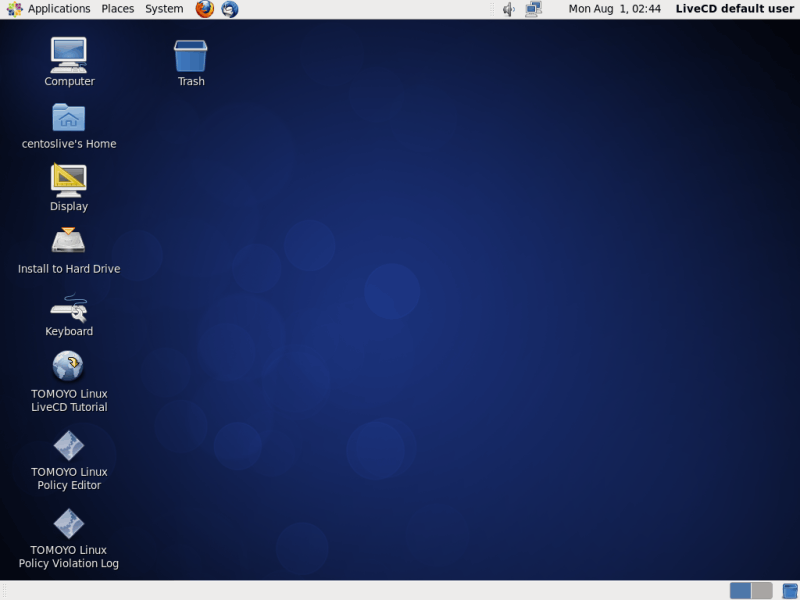Launch Firefox from the top panel
The width and height of the screenshot is (800, 600).
click(205, 9)
